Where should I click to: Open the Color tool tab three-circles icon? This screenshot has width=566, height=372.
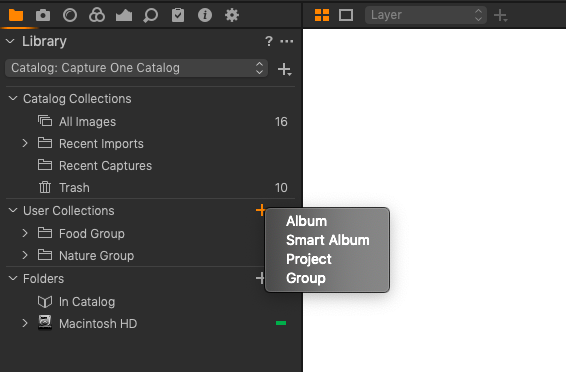[97, 15]
